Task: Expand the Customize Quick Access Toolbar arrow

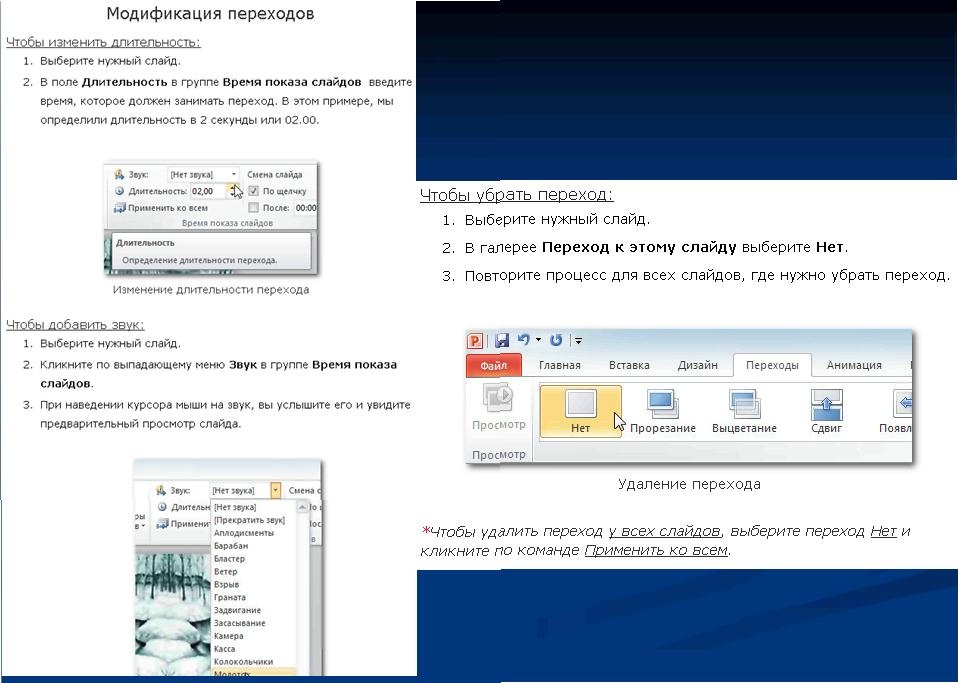Action: pos(579,341)
